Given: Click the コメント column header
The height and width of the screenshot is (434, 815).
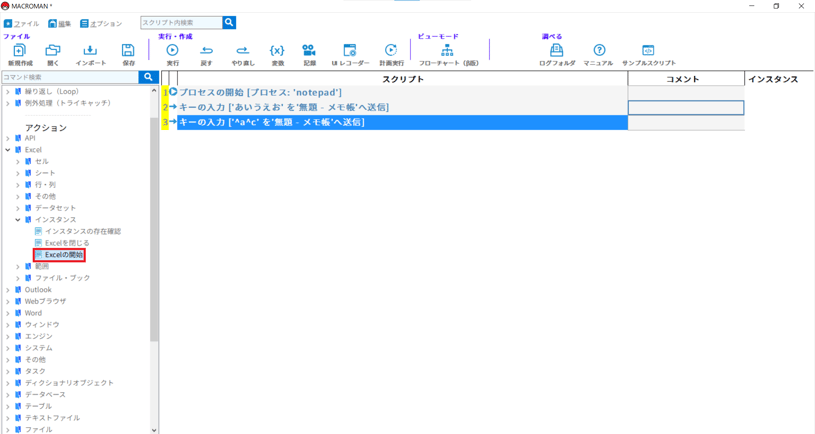Looking at the screenshot, I should (x=686, y=79).
